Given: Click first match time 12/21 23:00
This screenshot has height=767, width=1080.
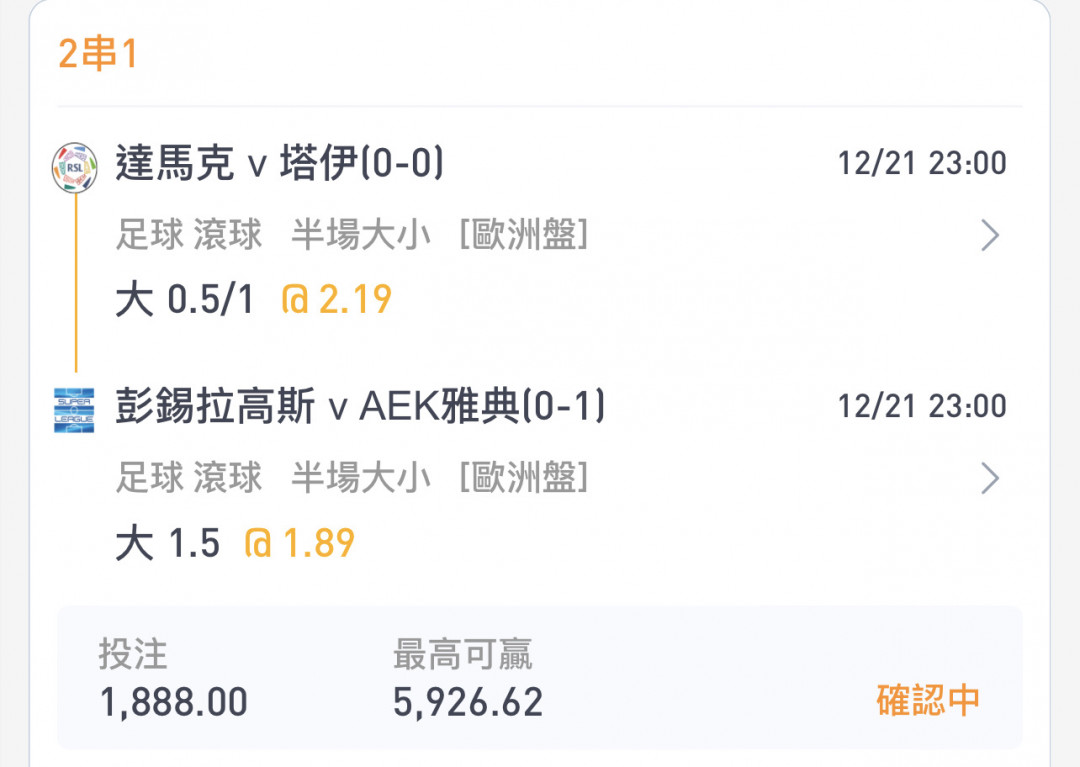Looking at the screenshot, I should (922, 164).
